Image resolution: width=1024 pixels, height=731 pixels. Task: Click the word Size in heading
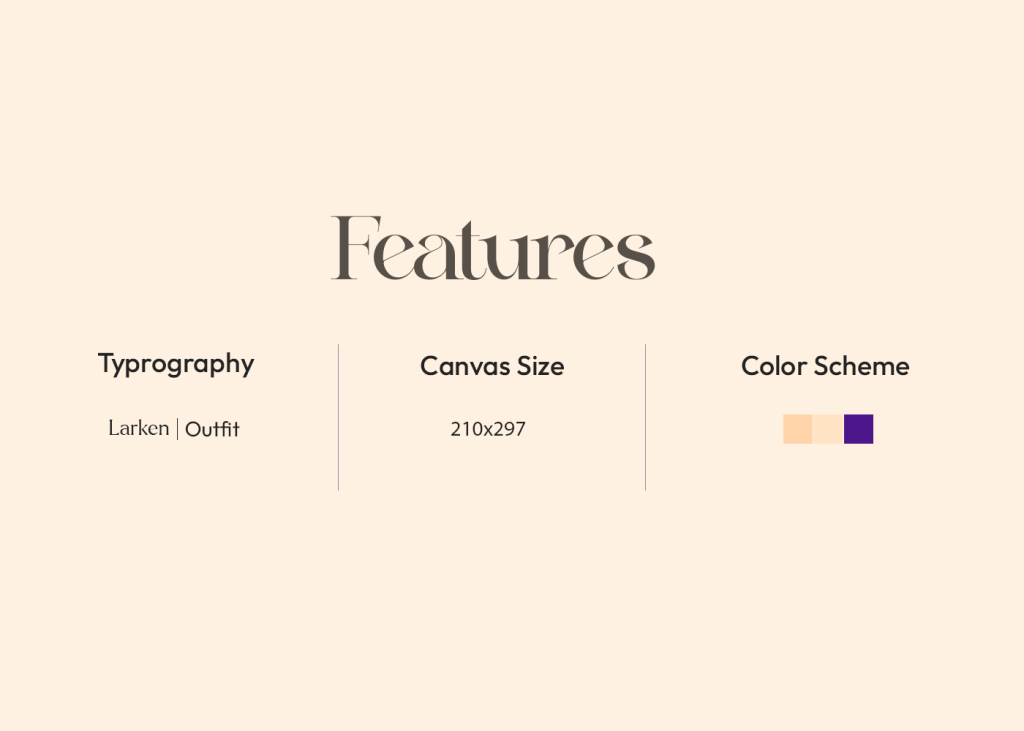coord(541,366)
